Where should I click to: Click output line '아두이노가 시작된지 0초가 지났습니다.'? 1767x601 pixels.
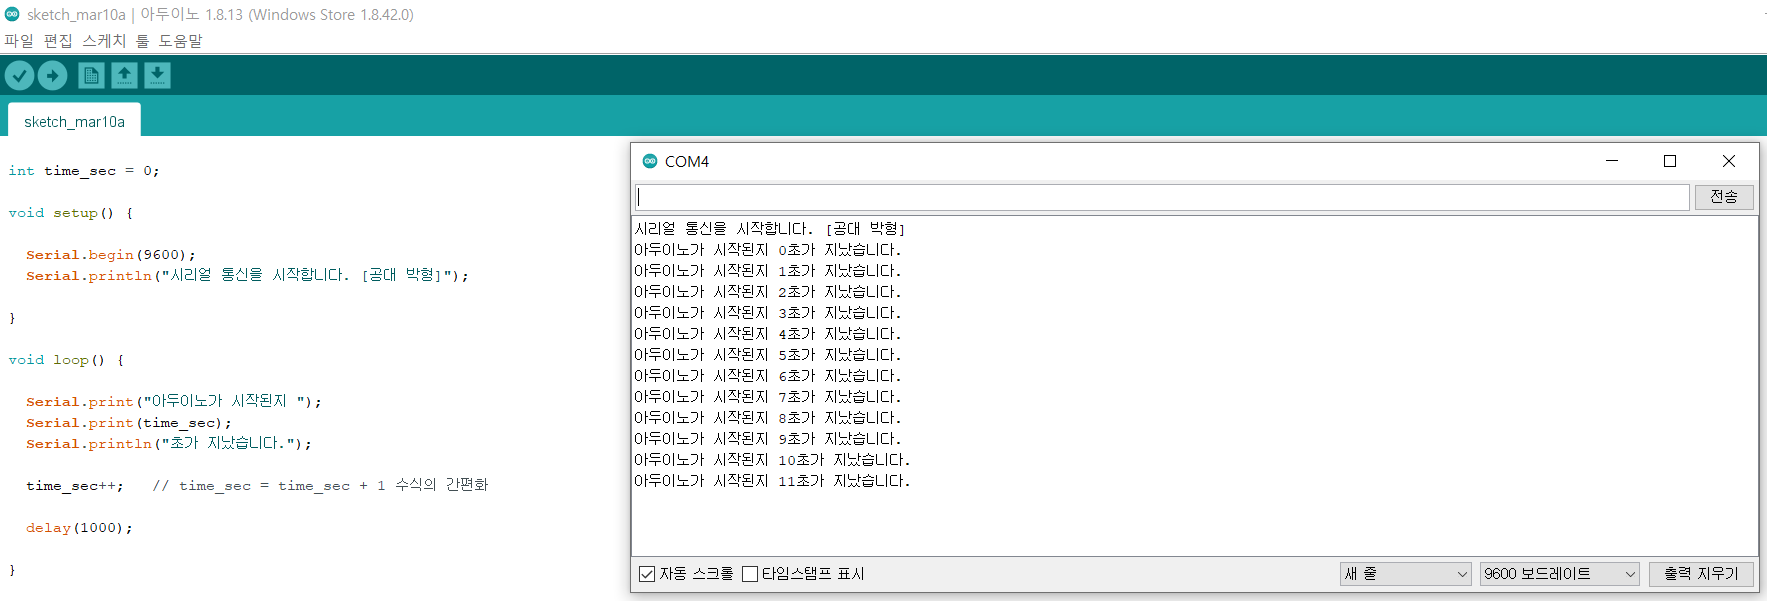tap(768, 250)
